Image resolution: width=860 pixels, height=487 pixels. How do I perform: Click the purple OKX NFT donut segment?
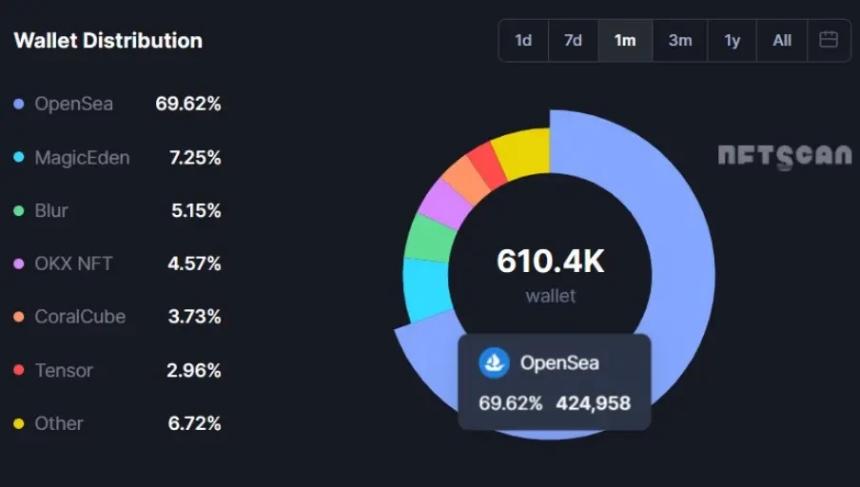pos(445,205)
